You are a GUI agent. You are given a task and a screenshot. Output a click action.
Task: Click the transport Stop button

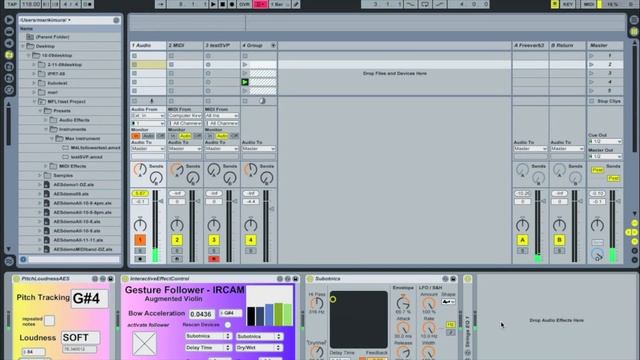pos(222,4)
